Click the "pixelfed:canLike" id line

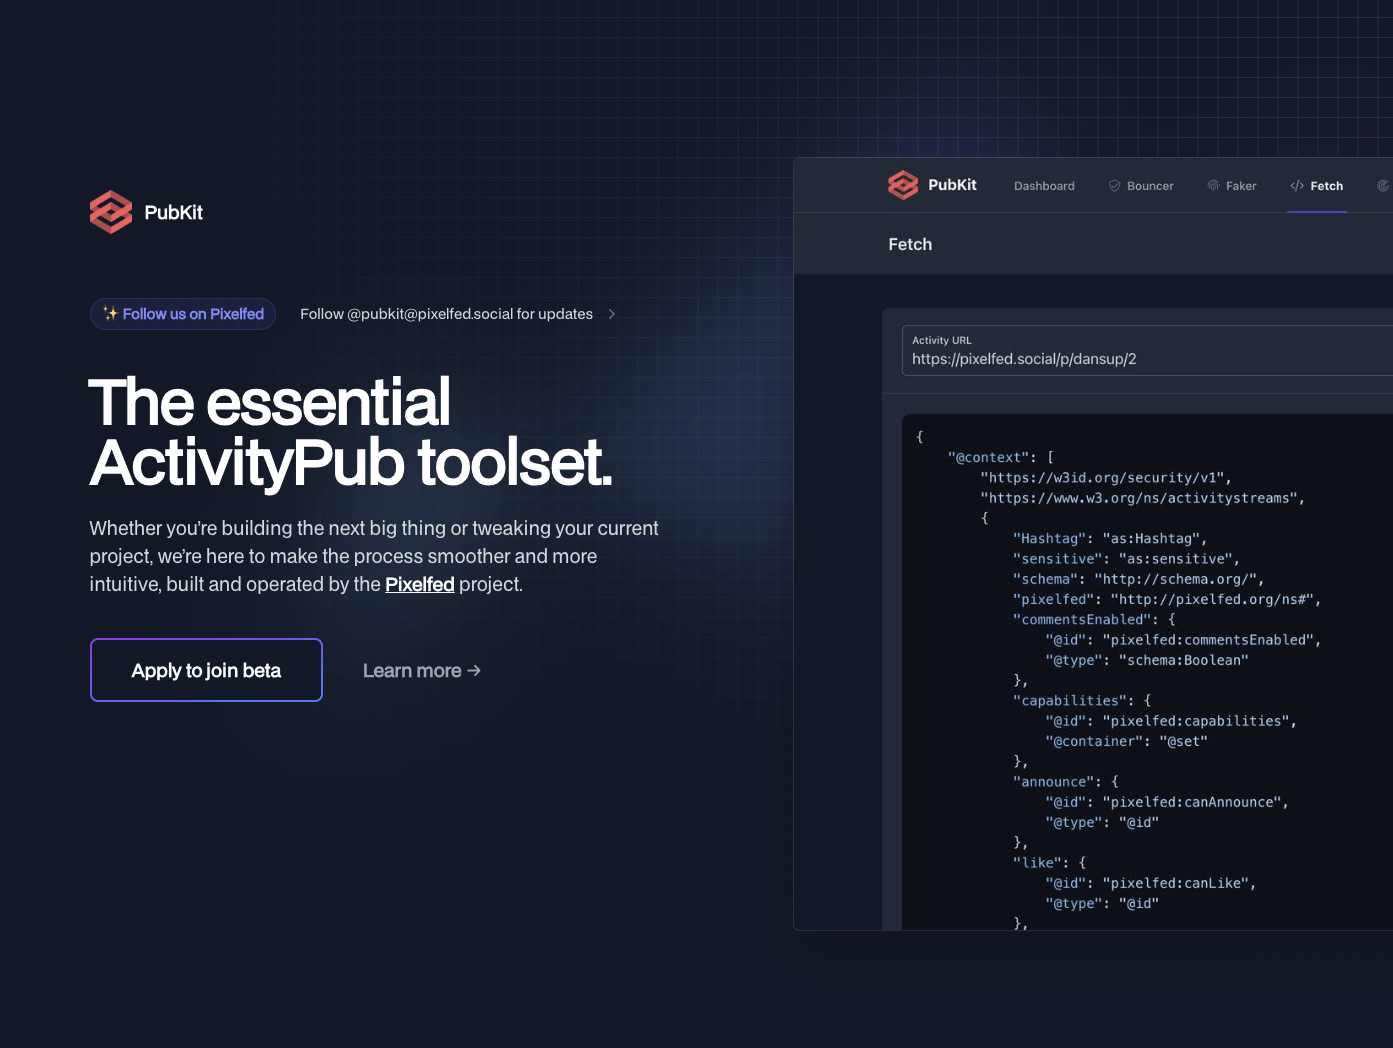(x=1151, y=883)
